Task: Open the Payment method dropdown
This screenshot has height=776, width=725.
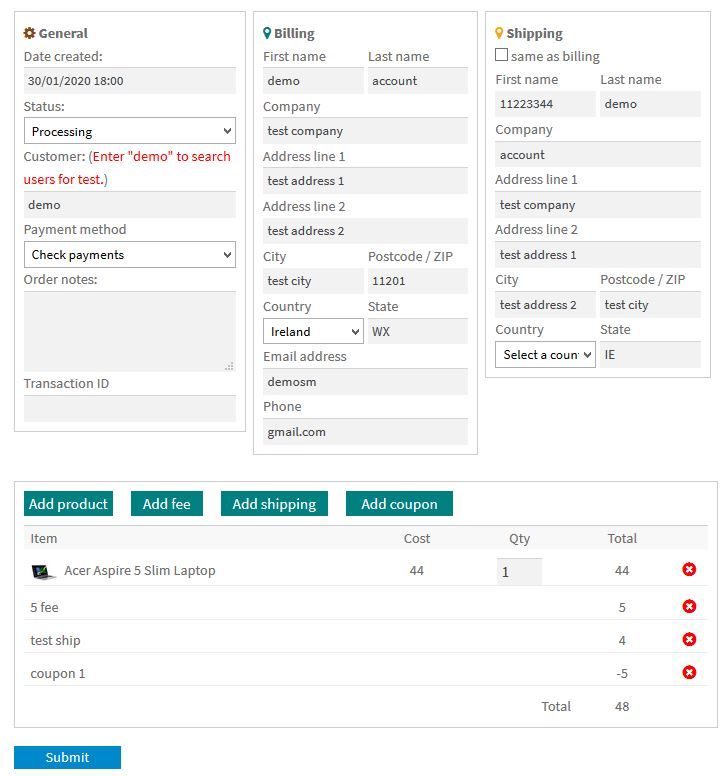Action: click(130, 254)
